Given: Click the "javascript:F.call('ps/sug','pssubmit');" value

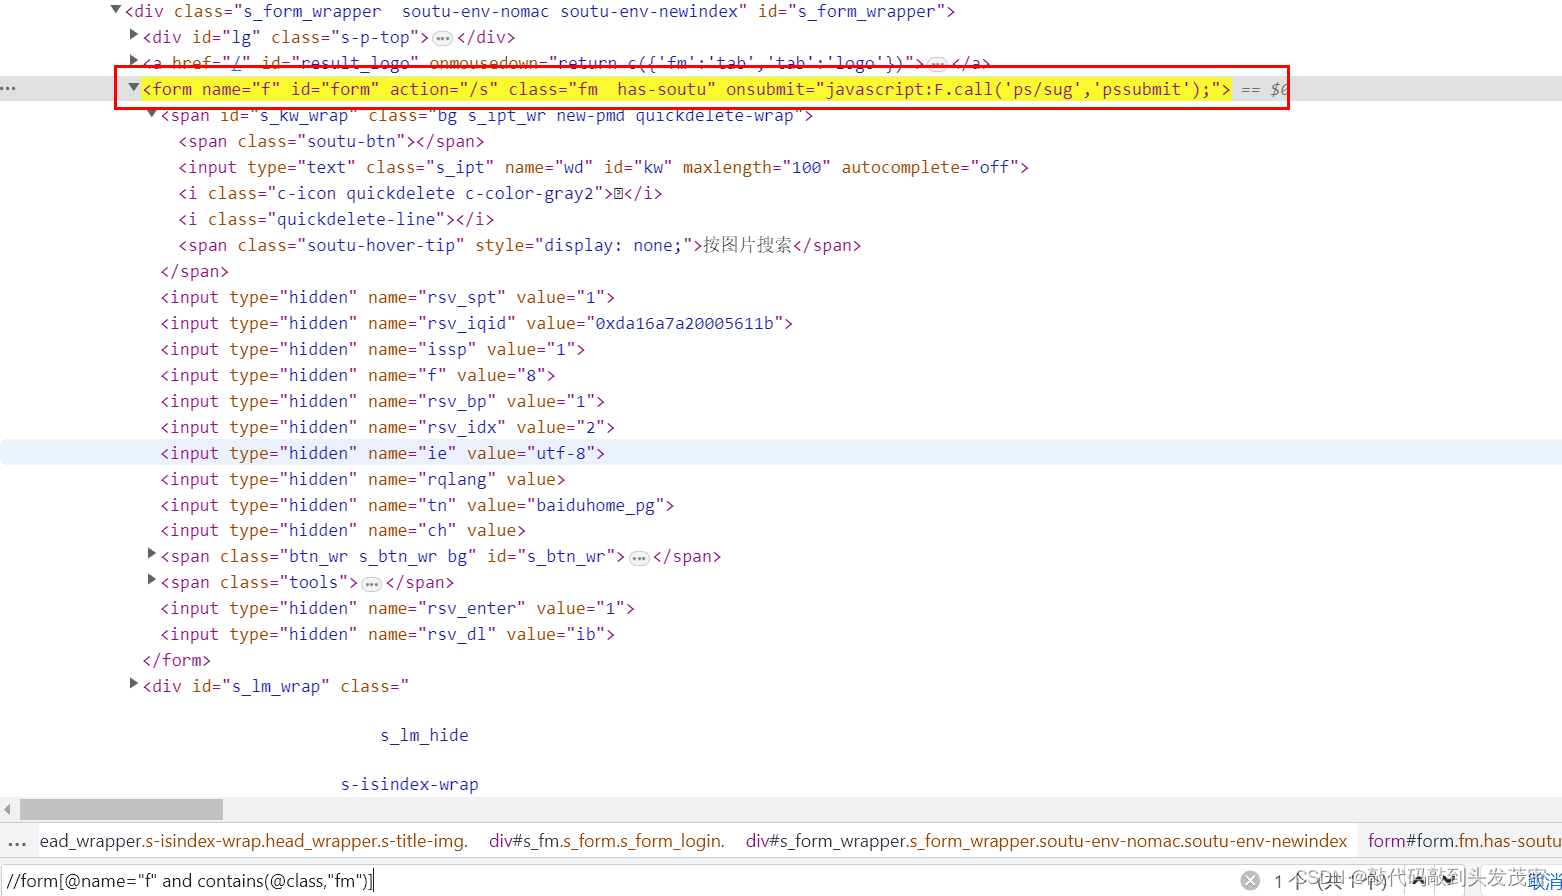Looking at the screenshot, I should coord(1017,89).
